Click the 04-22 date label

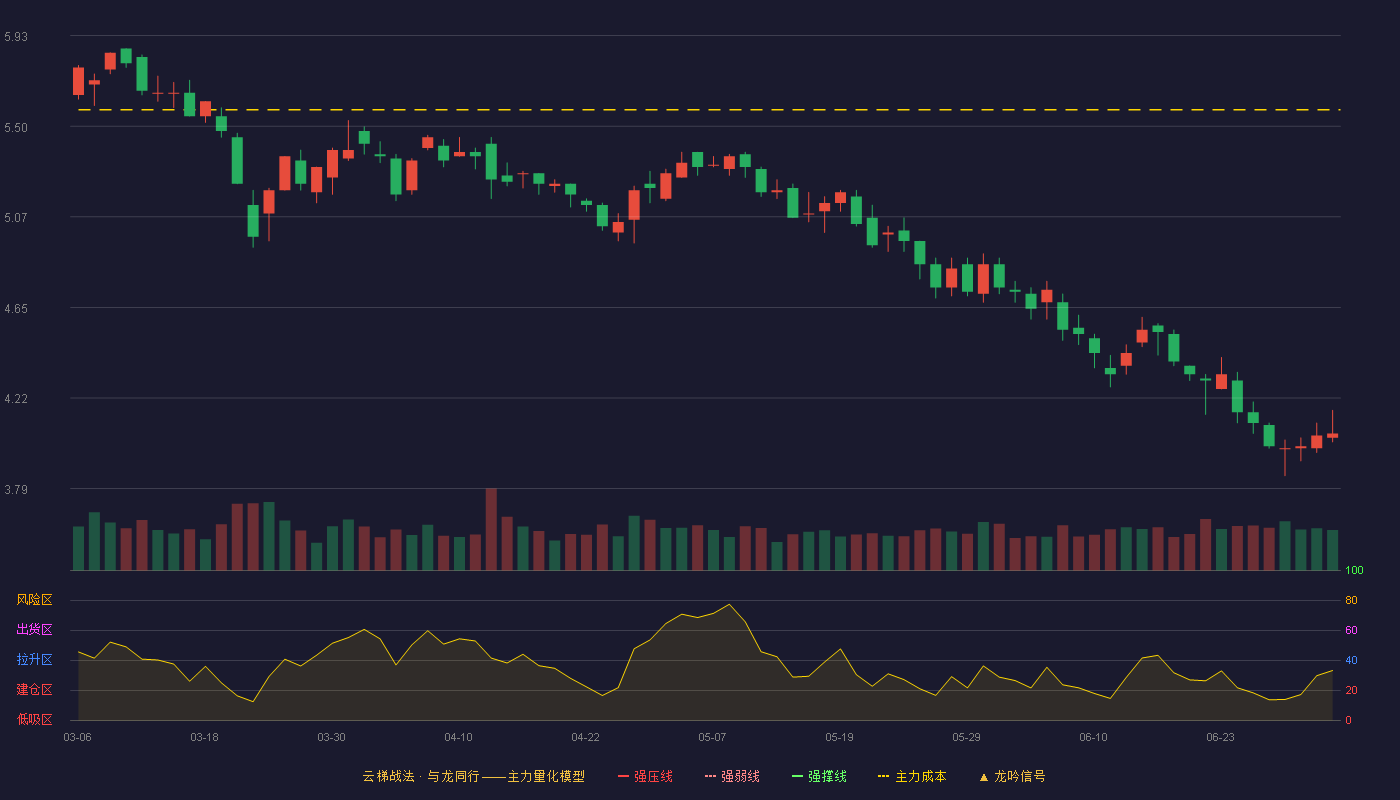585,737
